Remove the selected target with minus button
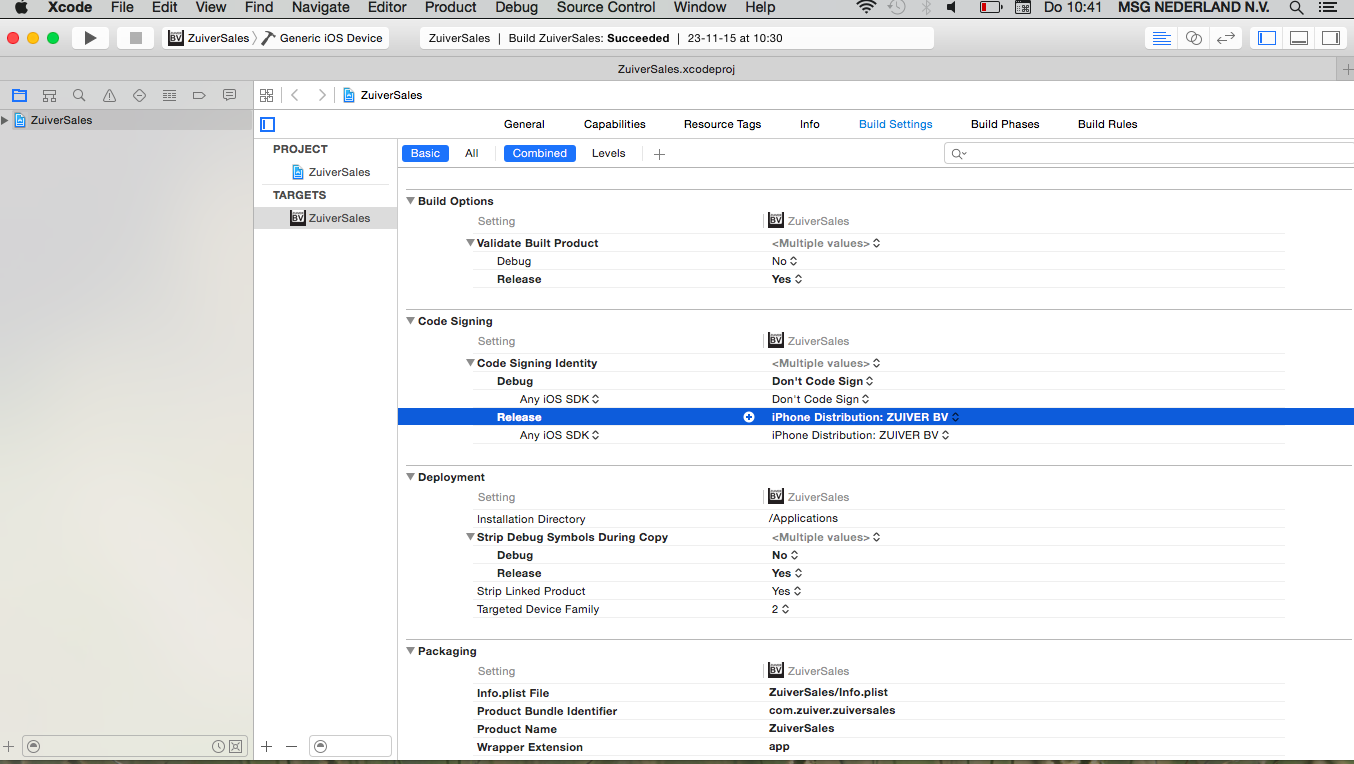Viewport: 1354px width, 764px height. click(x=292, y=746)
